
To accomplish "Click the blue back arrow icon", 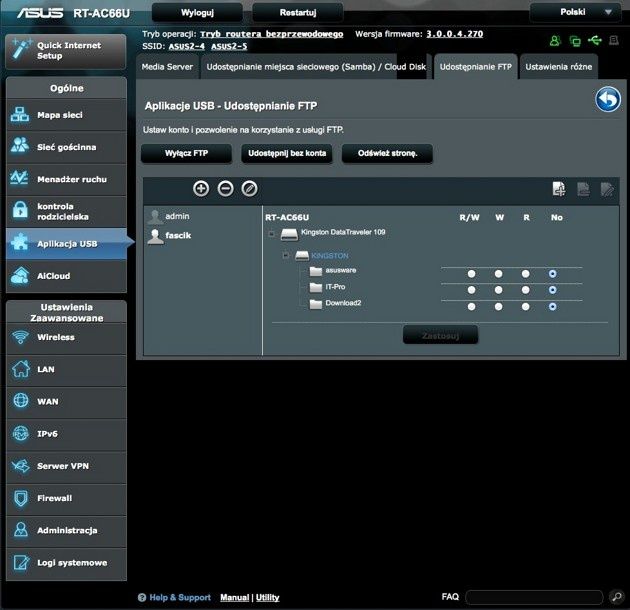I will tap(608, 99).
